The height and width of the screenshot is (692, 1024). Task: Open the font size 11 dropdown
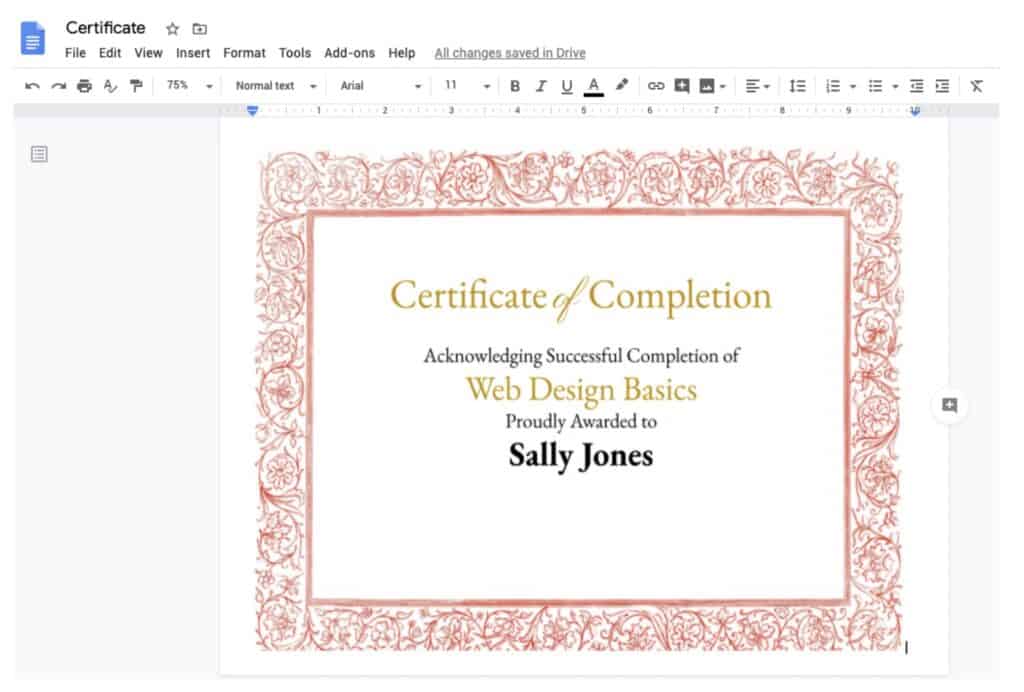467,86
